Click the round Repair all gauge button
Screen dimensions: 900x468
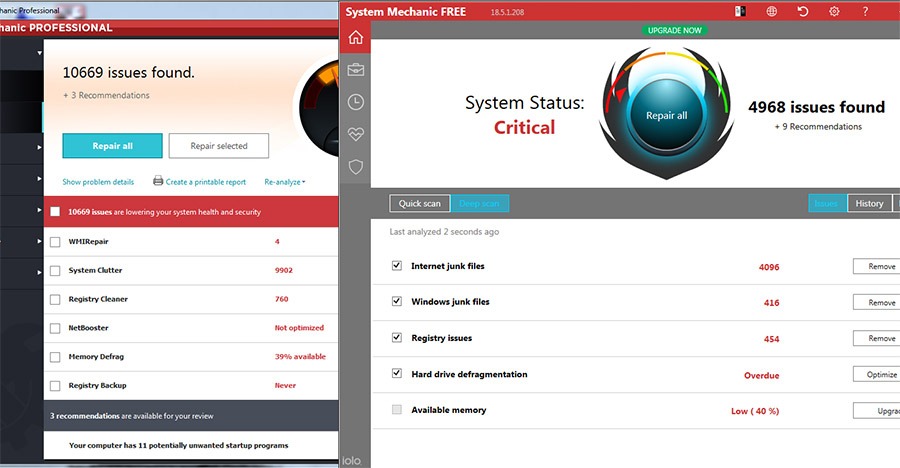[x=666, y=115]
